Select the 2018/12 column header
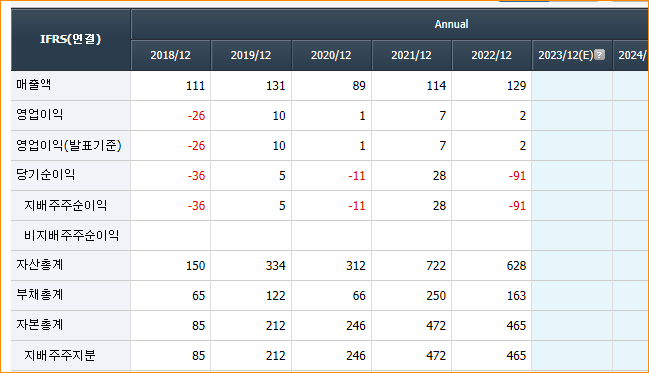 (x=171, y=55)
